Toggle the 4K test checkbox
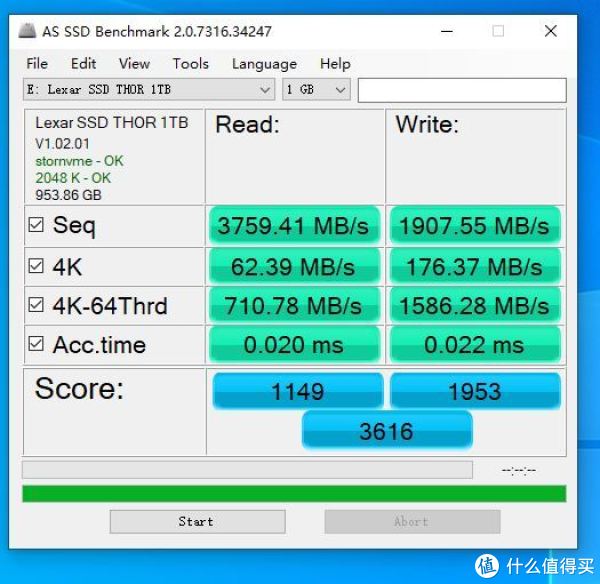The height and width of the screenshot is (584, 600). pyautogui.click(x=36, y=266)
